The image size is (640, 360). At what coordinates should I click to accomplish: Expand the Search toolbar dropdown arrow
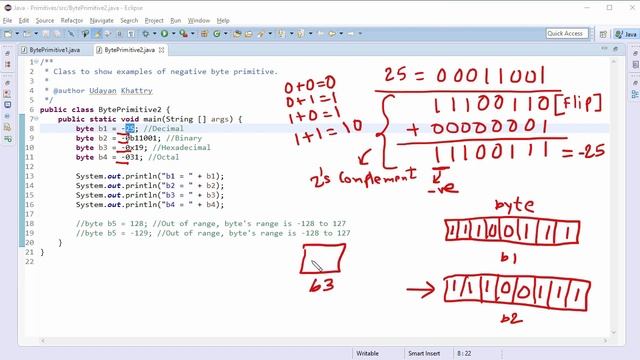(x=270, y=34)
